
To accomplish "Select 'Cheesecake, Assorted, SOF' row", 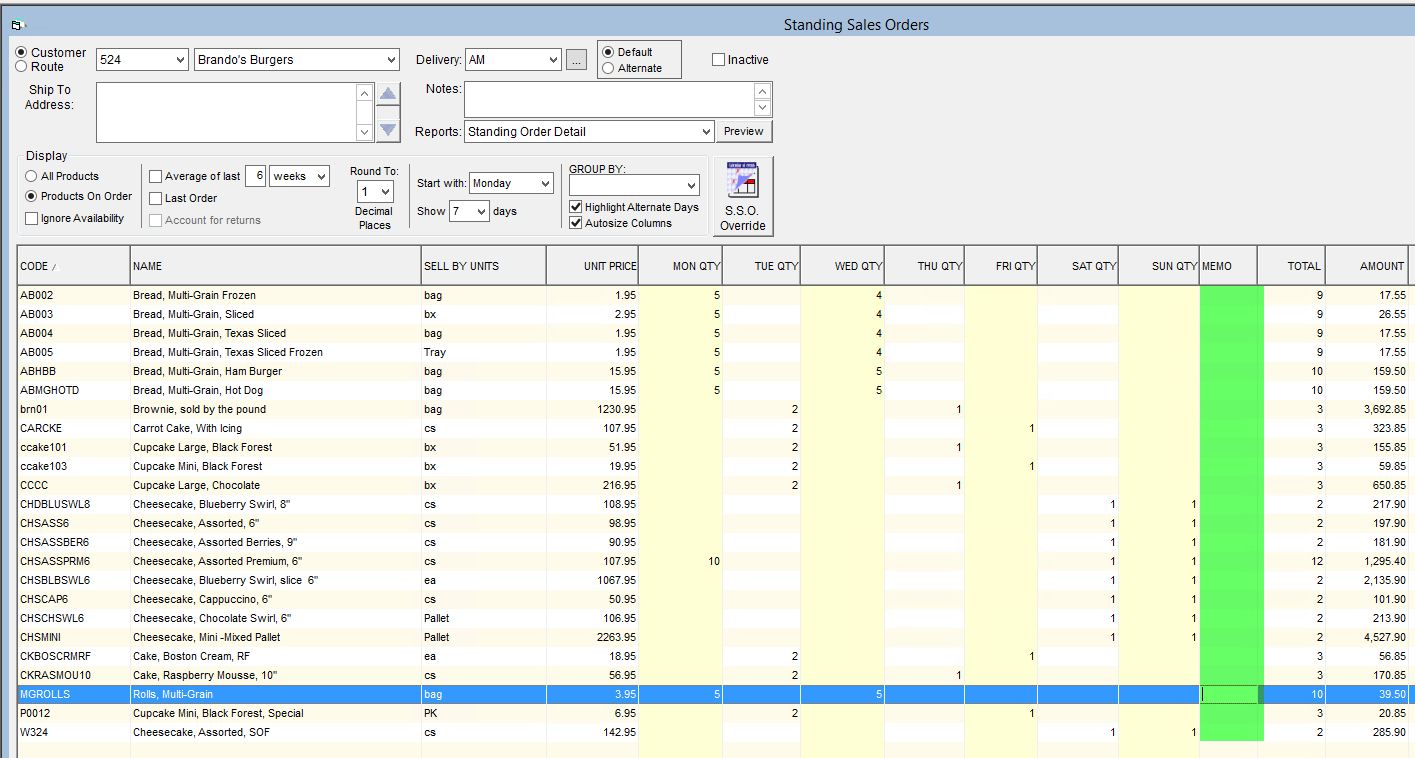I will tap(712, 732).
